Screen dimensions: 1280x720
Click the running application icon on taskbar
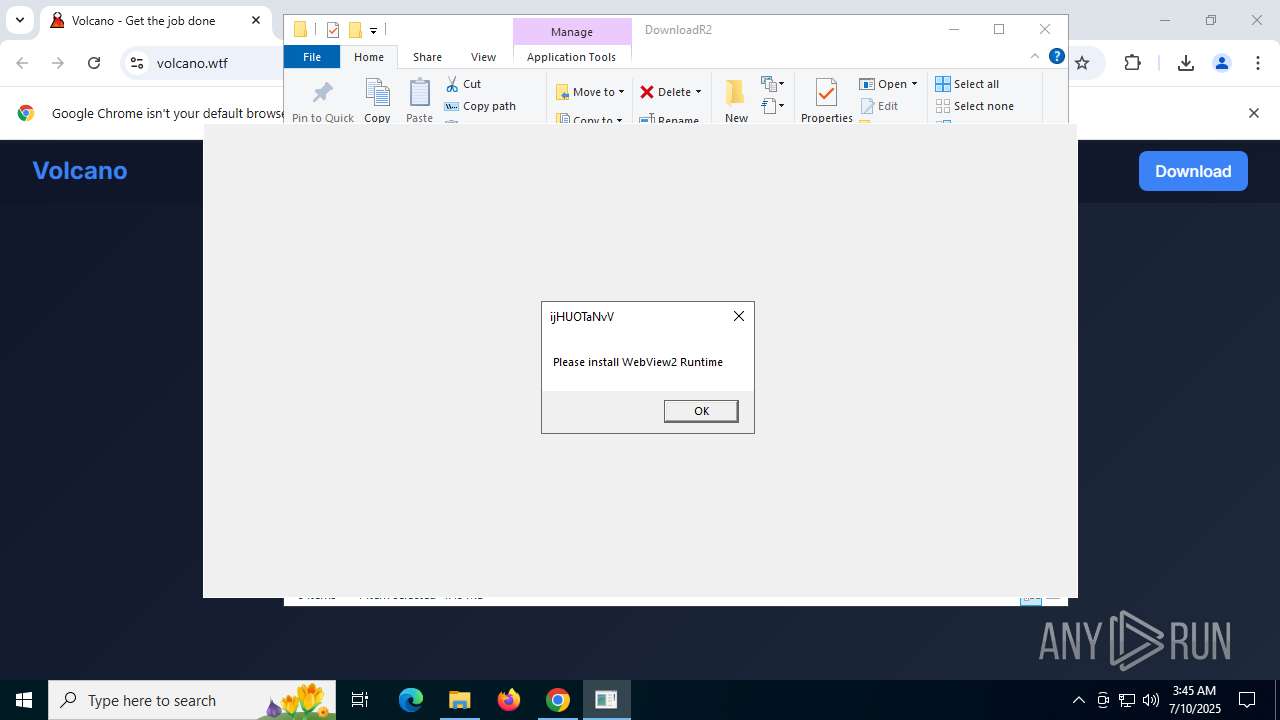[x=606, y=700]
